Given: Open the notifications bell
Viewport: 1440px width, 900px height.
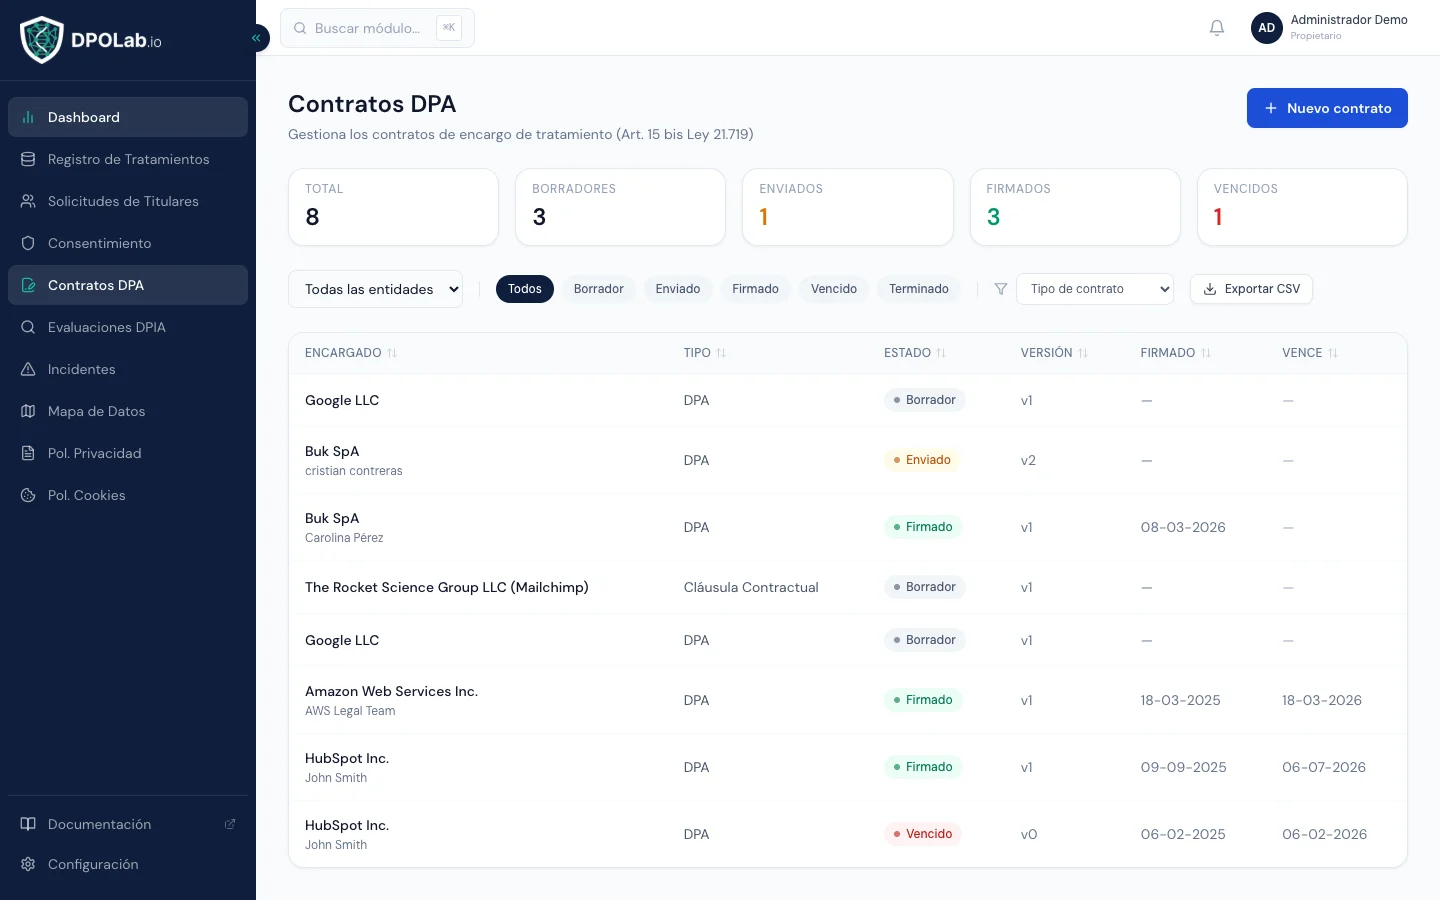Looking at the screenshot, I should (1217, 28).
